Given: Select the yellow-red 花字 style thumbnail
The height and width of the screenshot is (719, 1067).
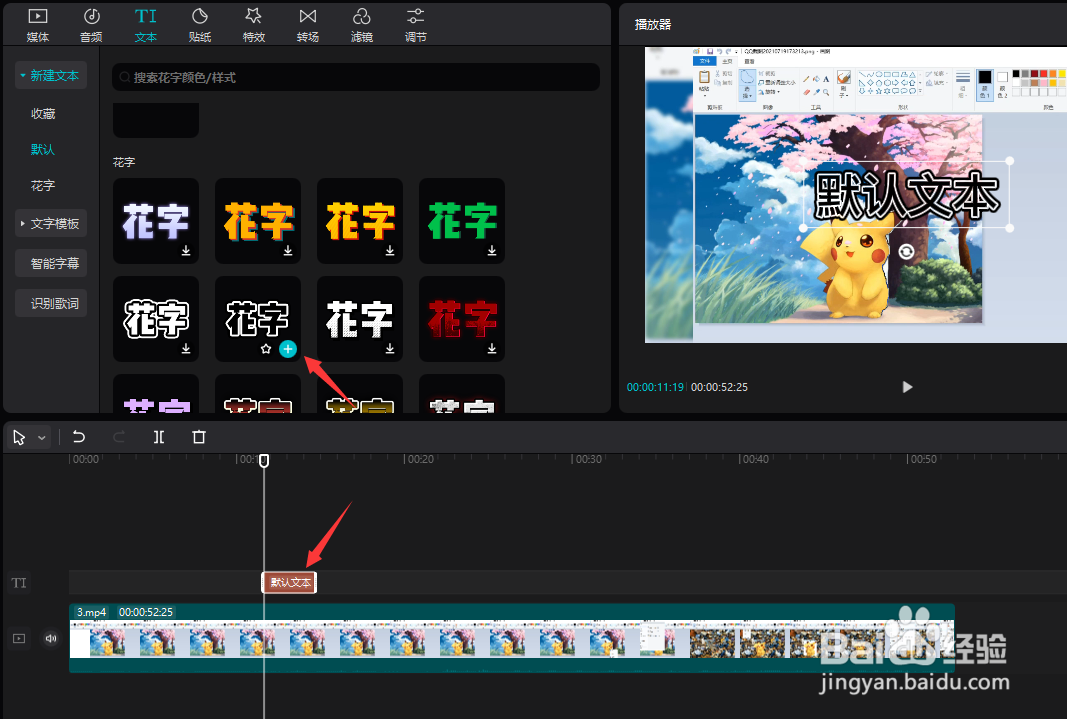Looking at the screenshot, I should click(x=360, y=220).
